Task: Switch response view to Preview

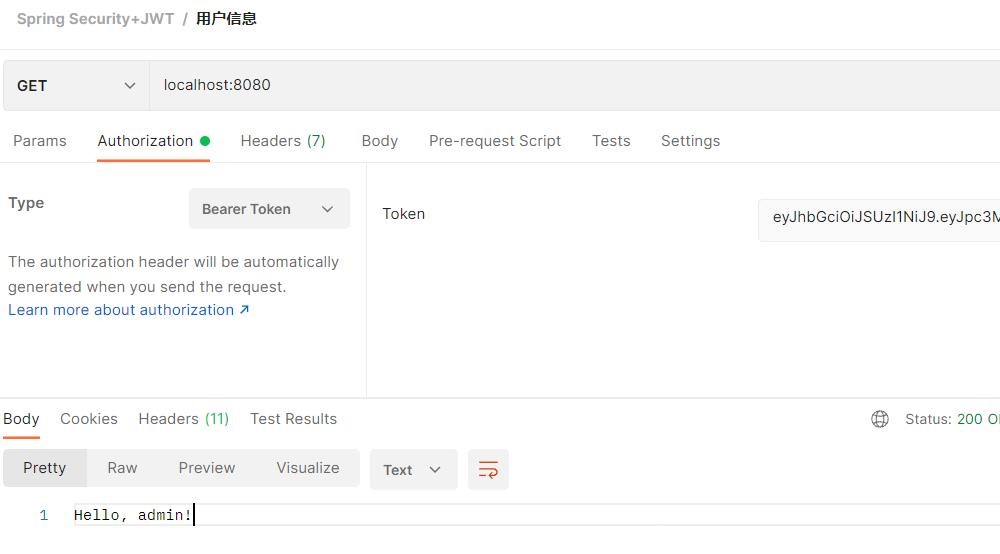Action: 207,468
